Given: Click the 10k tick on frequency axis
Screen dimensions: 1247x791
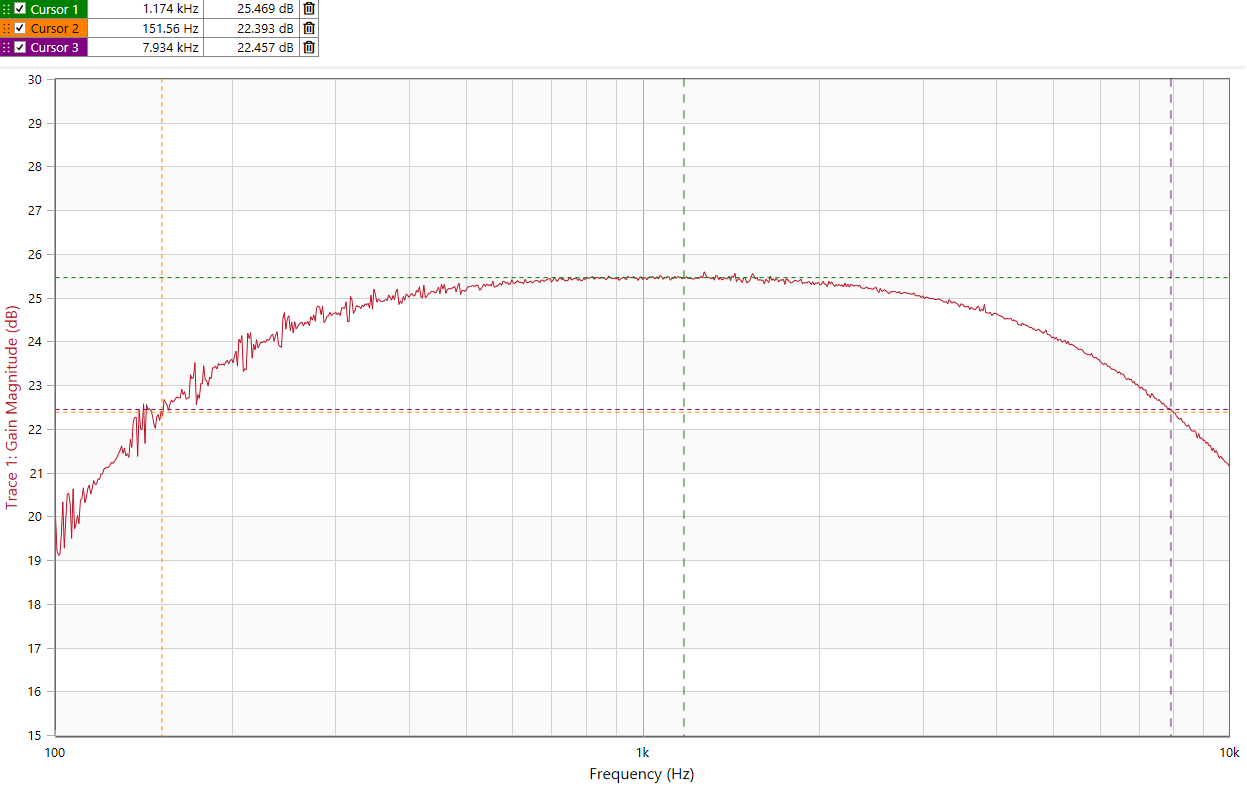Looking at the screenshot, I should [x=1229, y=751].
